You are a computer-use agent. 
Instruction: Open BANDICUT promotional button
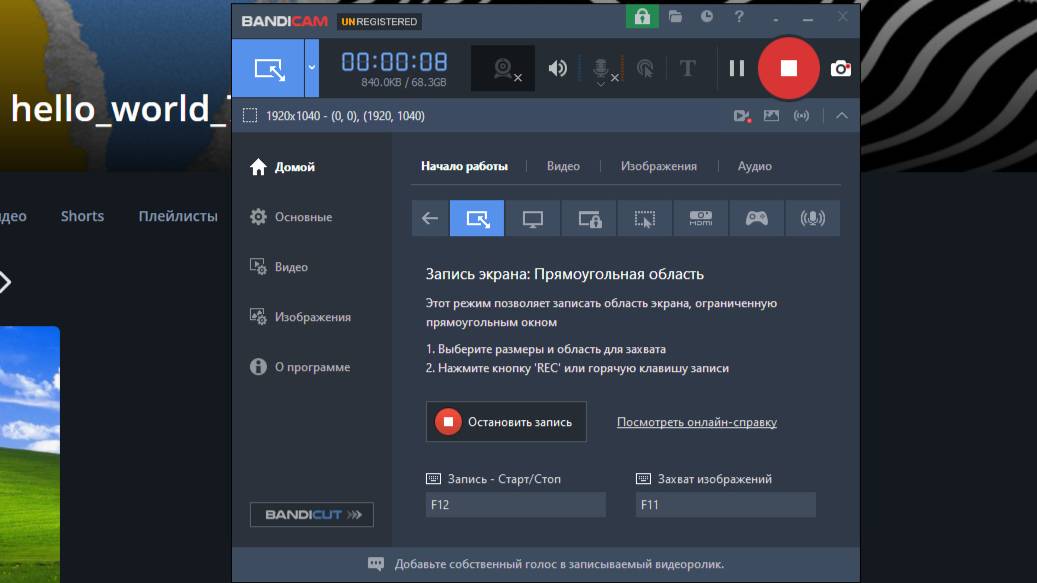click(x=311, y=514)
